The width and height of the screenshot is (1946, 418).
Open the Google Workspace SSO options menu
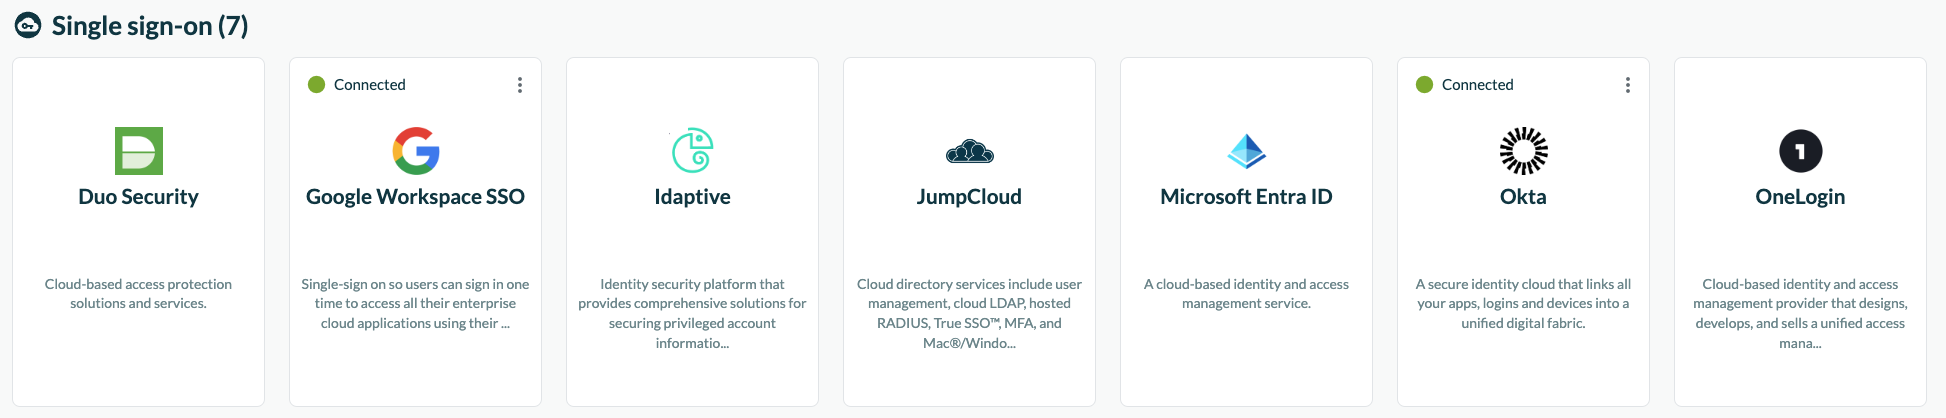[520, 85]
